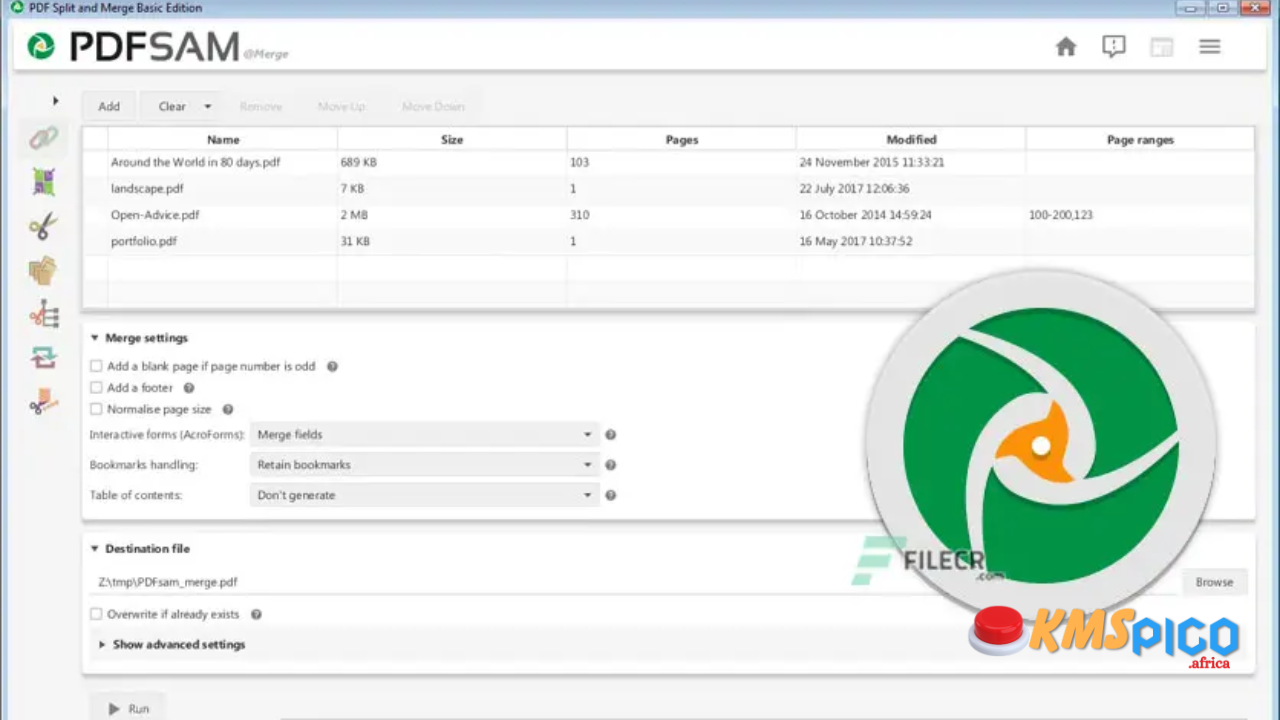Select the Open-Advice.pdf row
The height and width of the screenshot is (720, 1280).
(x=668, y=215)
